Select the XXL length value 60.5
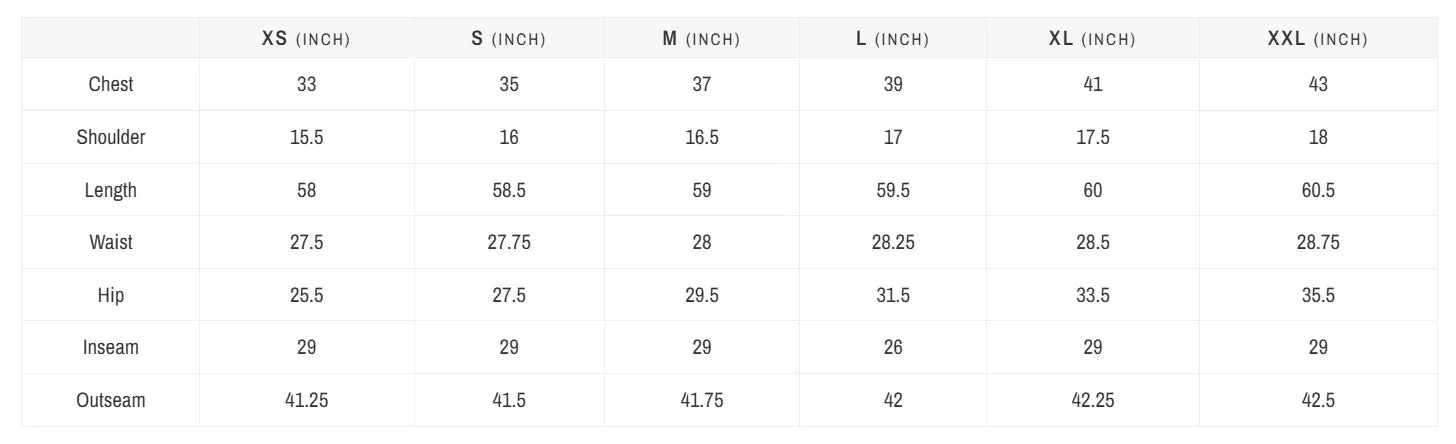This screenshot has height=444, width=1456. [1318, 190]
